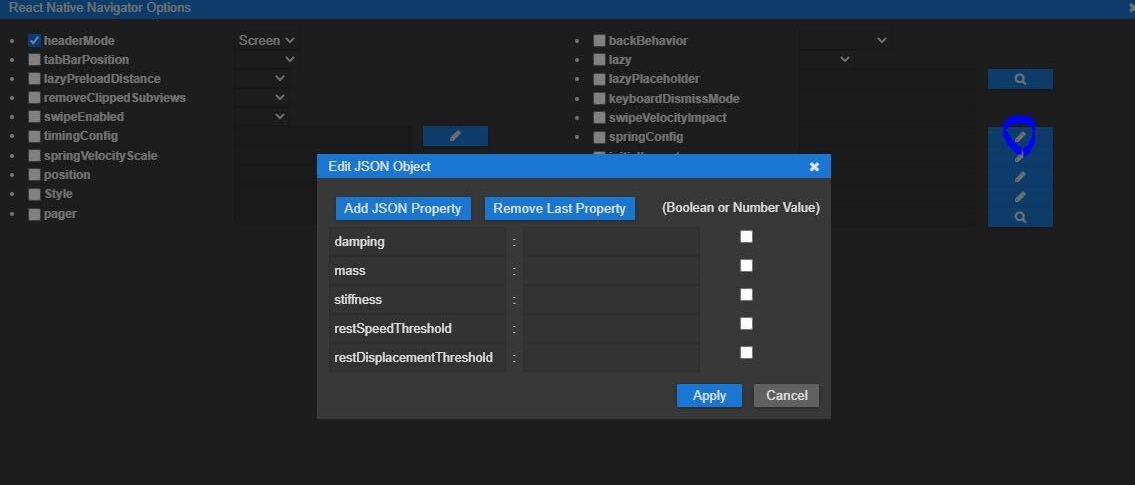This screenshot has height=485, width=1135.
Task: Click the stiffness property name field
Action: [x=417, y=300]
